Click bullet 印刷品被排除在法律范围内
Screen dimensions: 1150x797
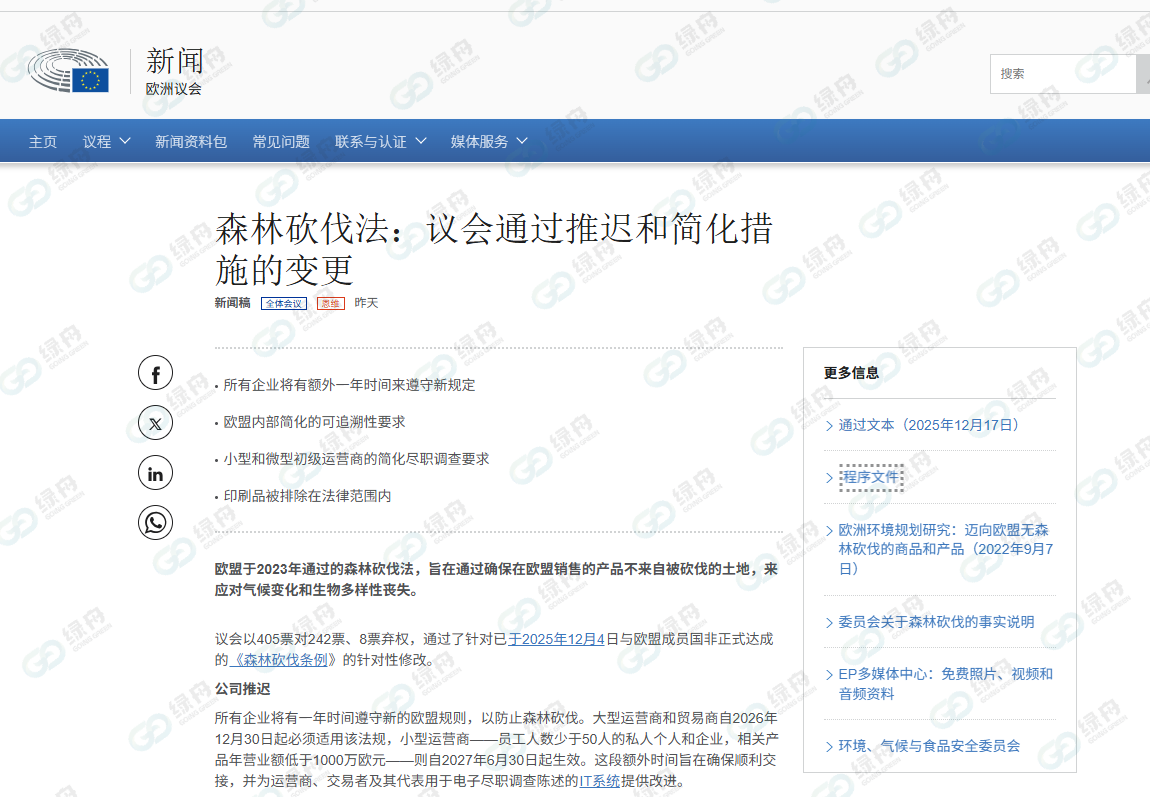(307, 496)
